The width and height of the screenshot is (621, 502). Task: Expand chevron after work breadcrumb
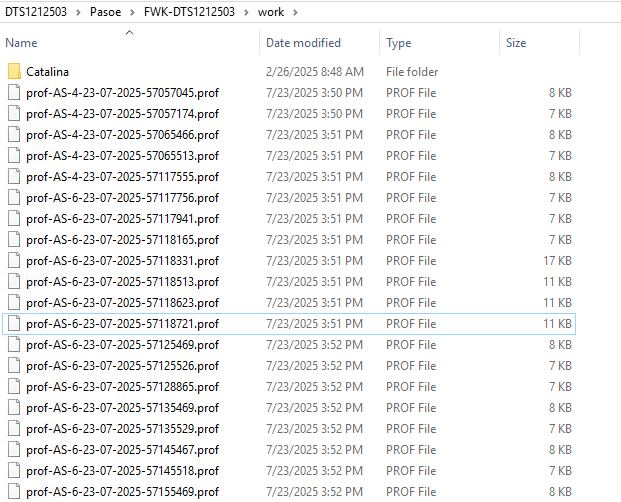pos(295,12)
